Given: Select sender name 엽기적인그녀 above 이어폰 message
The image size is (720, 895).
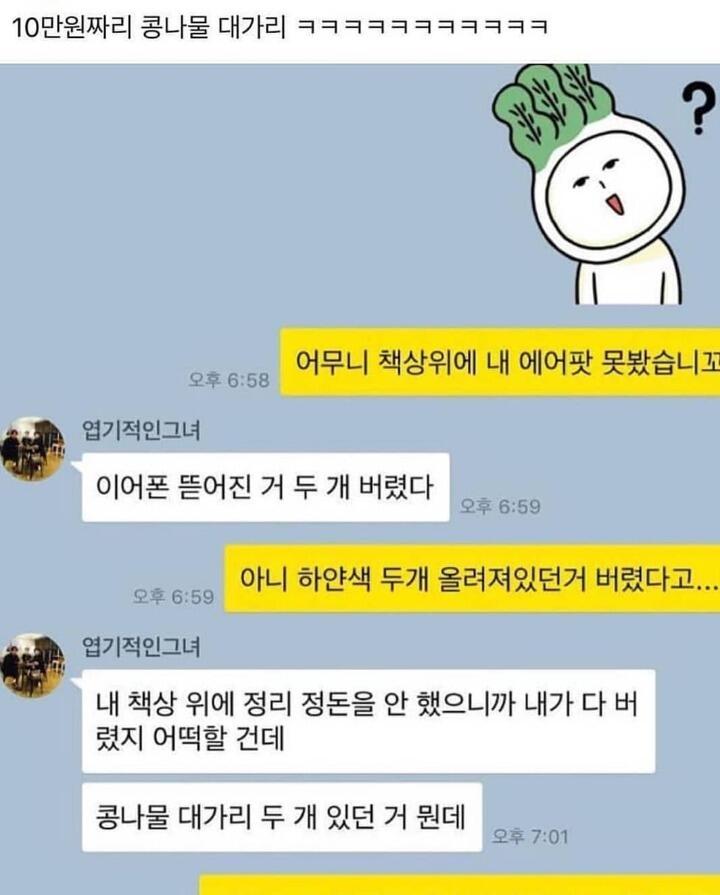Looking at the screenshot, I should (x=141, y=430).
